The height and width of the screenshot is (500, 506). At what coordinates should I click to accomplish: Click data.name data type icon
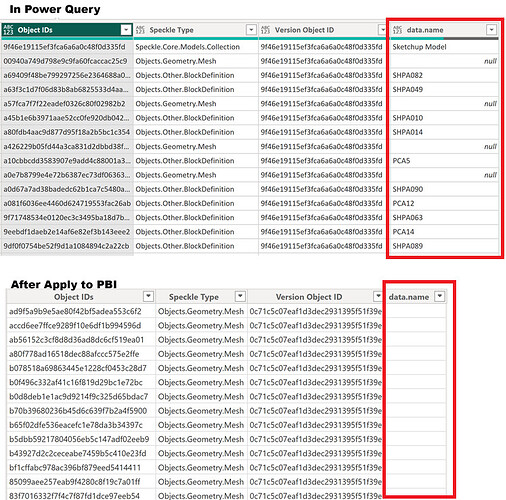[x=397, y=30]
